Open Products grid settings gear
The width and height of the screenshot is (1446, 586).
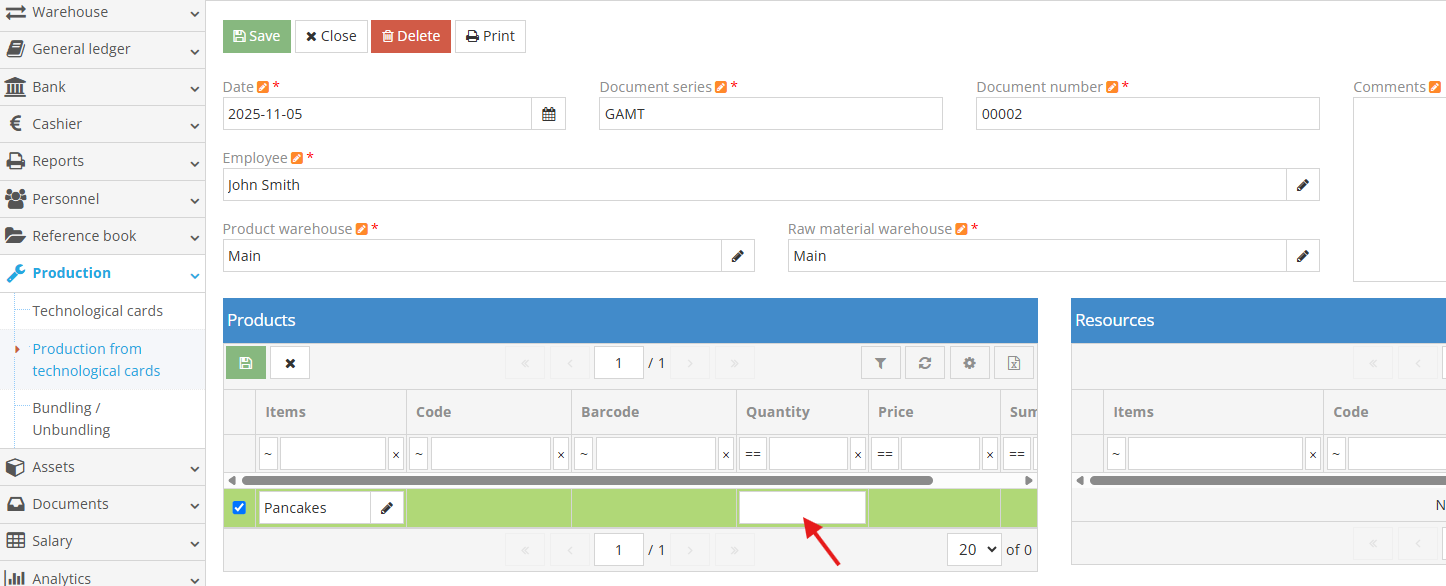pyautogui.click(x=969, y=362)
